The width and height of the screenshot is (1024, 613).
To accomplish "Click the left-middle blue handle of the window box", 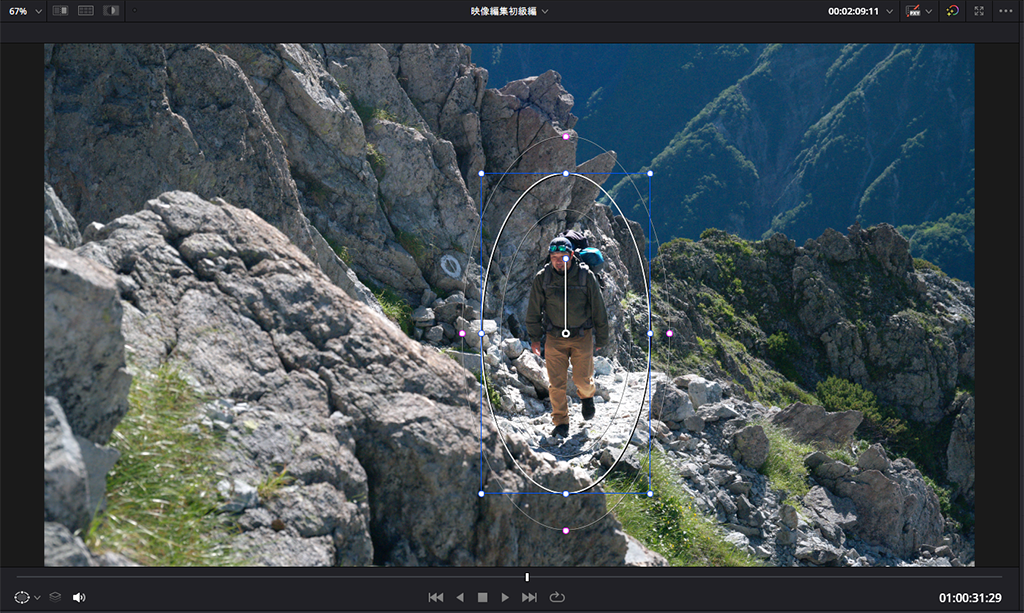I will click(x=481, y=334).
